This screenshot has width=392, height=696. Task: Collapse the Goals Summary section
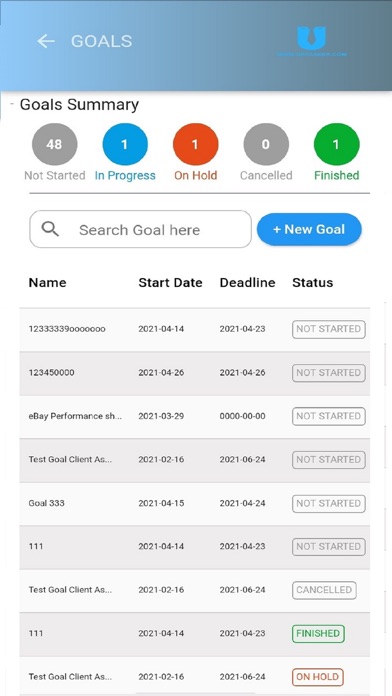tap(12, 104)
